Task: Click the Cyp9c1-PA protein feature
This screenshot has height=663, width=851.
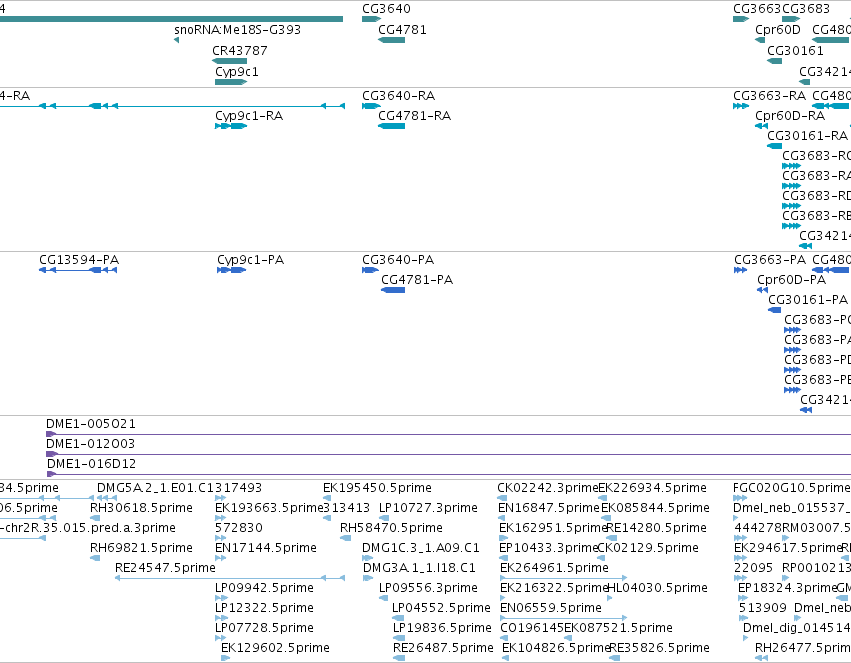Action: click(231, 270)
